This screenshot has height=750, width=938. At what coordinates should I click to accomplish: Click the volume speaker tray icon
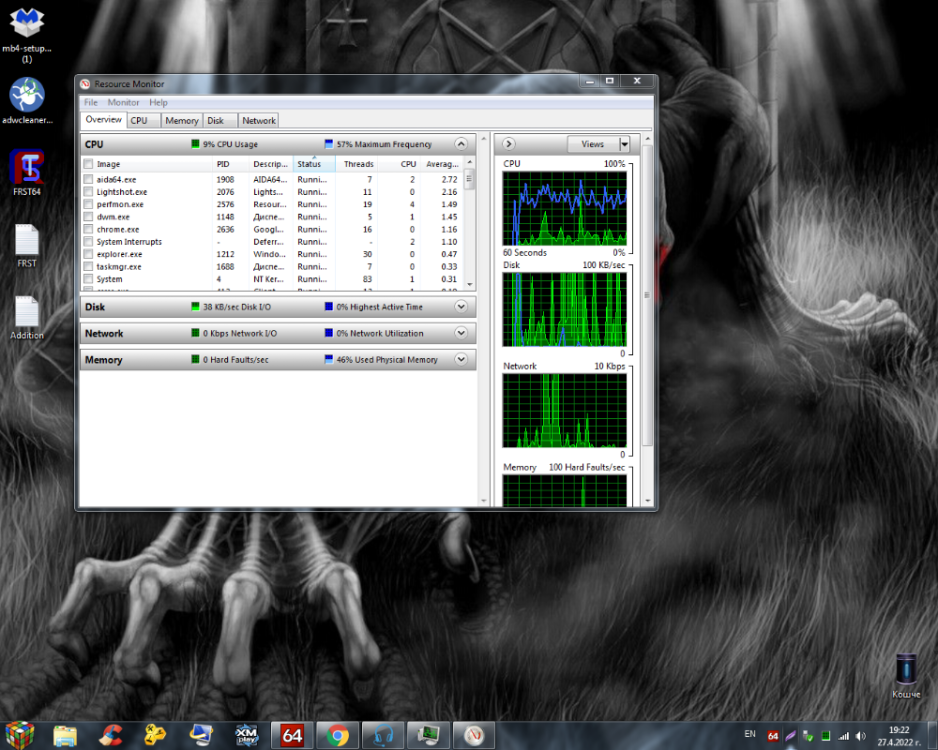(861, 736)
